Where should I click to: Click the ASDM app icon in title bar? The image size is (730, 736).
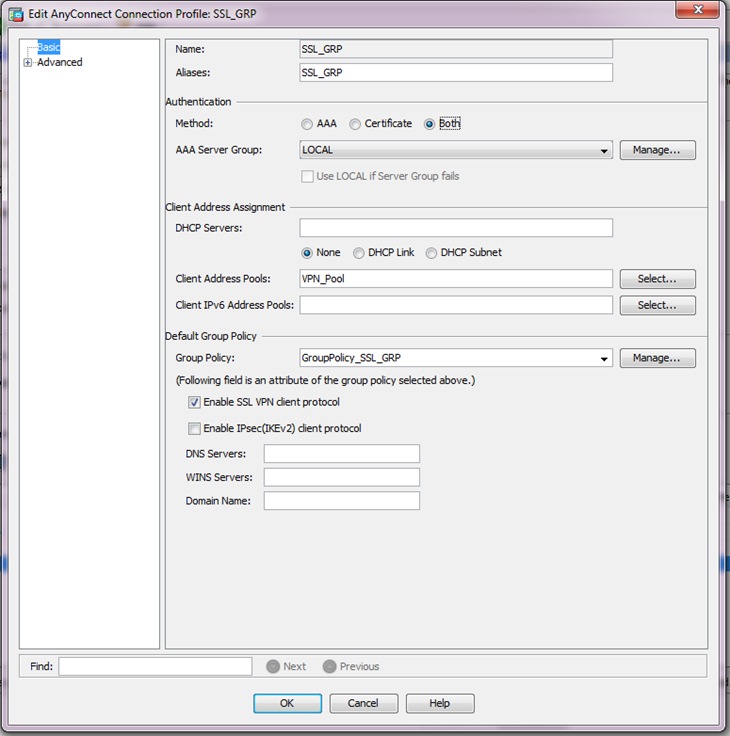pos(16,15)
